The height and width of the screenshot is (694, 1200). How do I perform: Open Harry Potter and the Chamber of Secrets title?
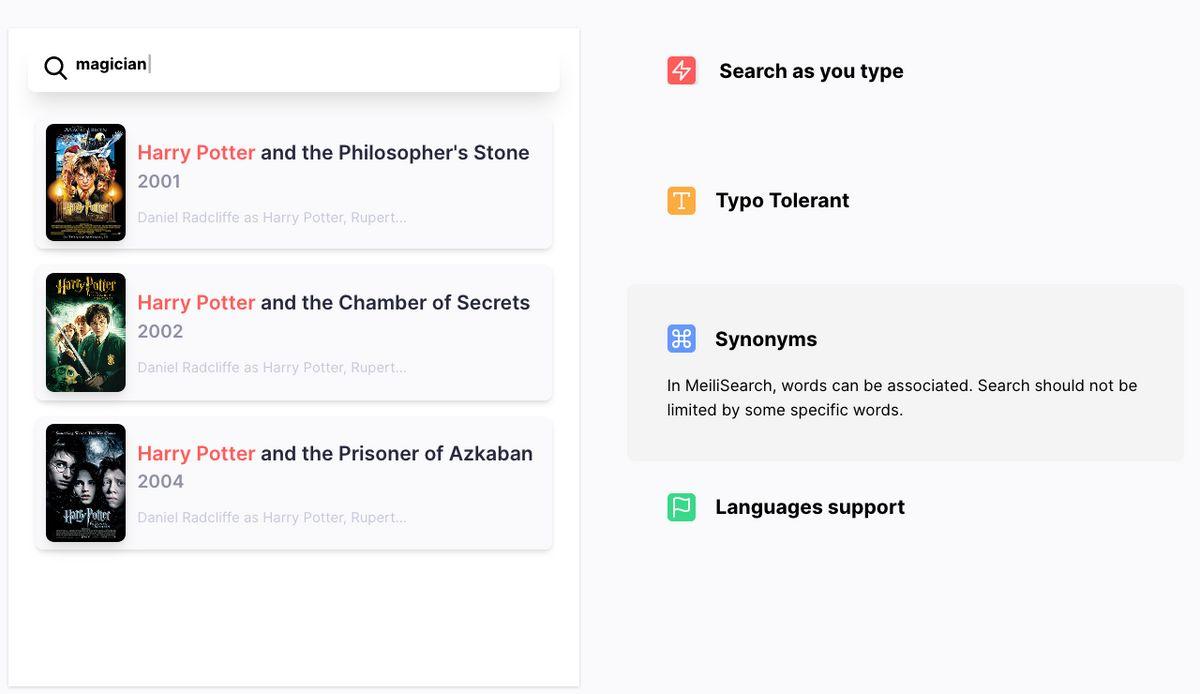tap(333, 303)
